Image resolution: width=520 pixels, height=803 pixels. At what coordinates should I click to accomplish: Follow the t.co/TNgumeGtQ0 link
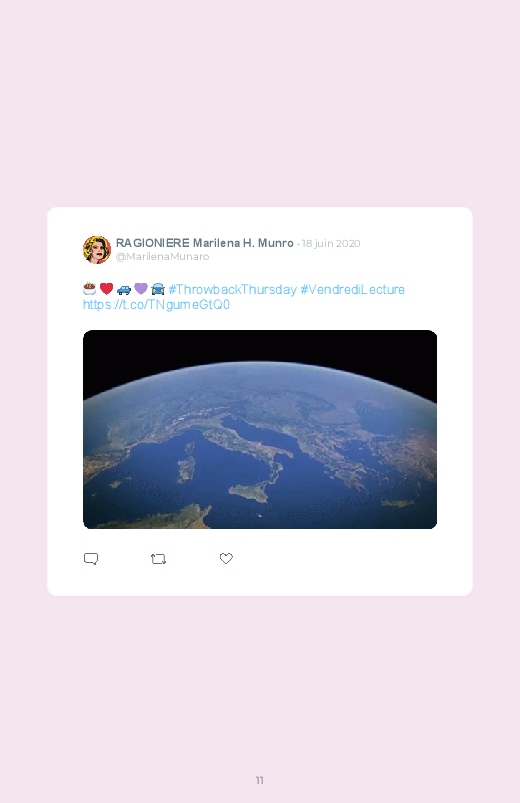156,305
